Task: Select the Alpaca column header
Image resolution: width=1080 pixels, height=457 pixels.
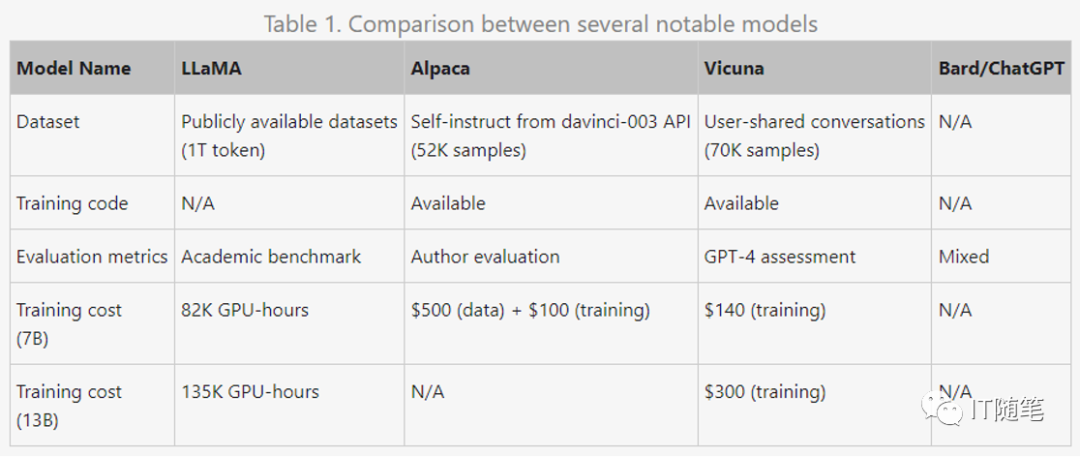Action: (440, 69)
